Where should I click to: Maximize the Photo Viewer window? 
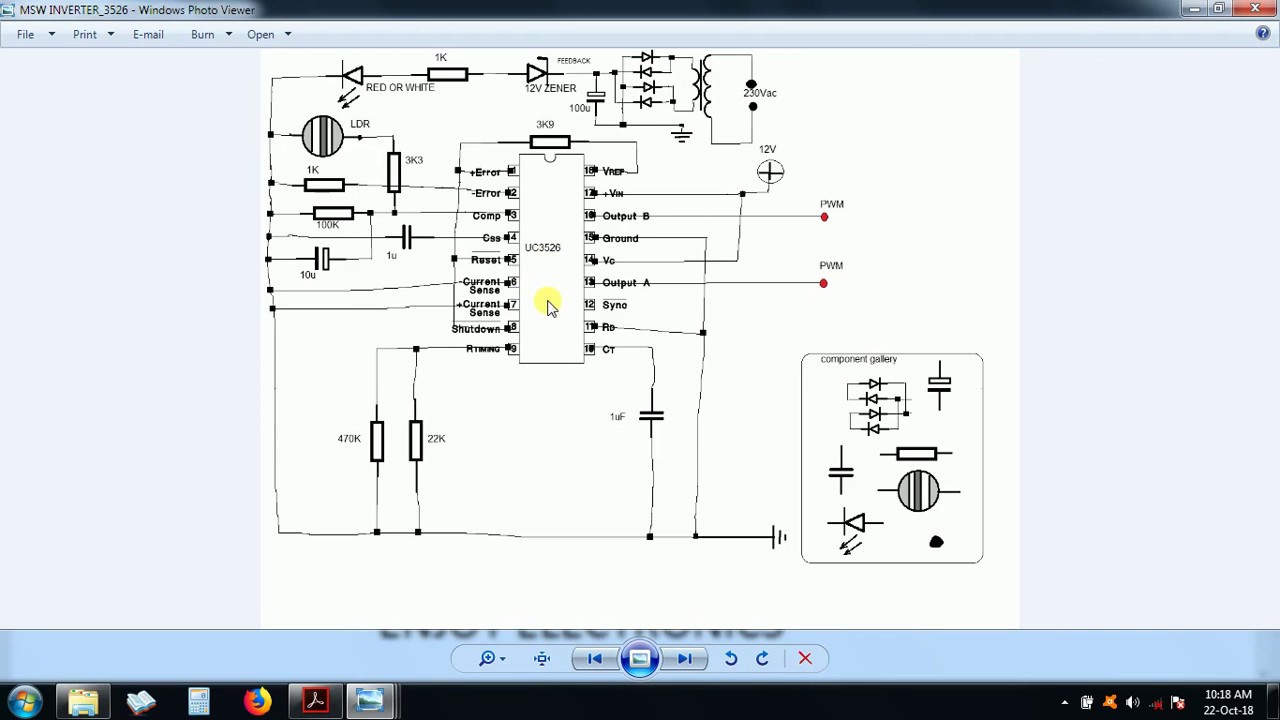1220,9
